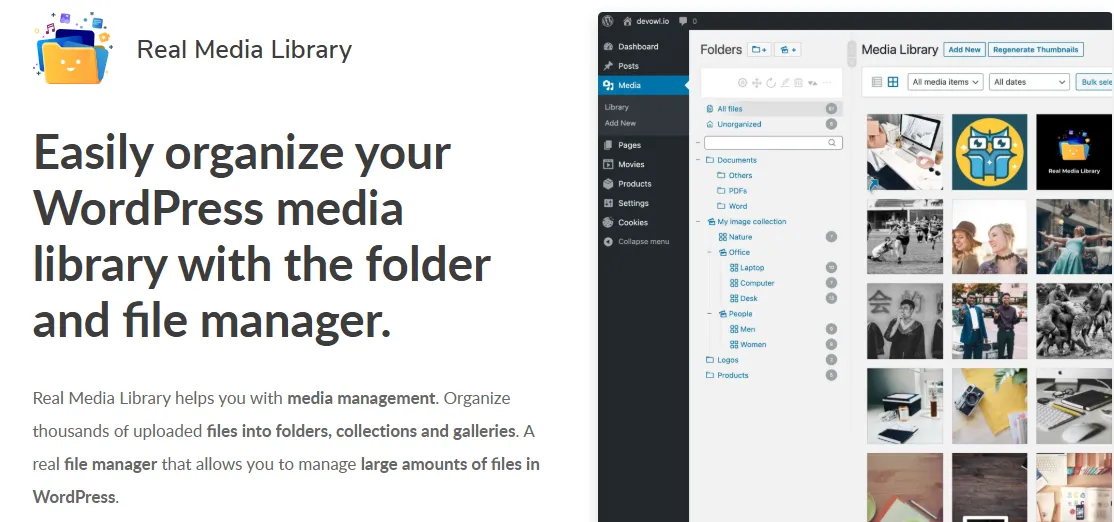This screenshot has width=1114, height=522.
Task: Open the Women gallery
Action: point(747,344)
